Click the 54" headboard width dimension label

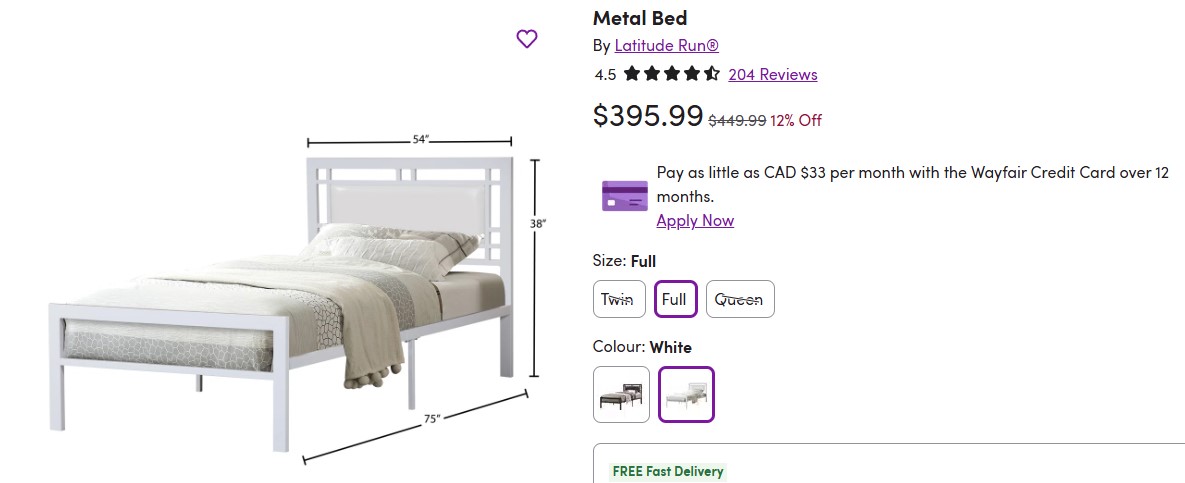(x=420, y=139)
